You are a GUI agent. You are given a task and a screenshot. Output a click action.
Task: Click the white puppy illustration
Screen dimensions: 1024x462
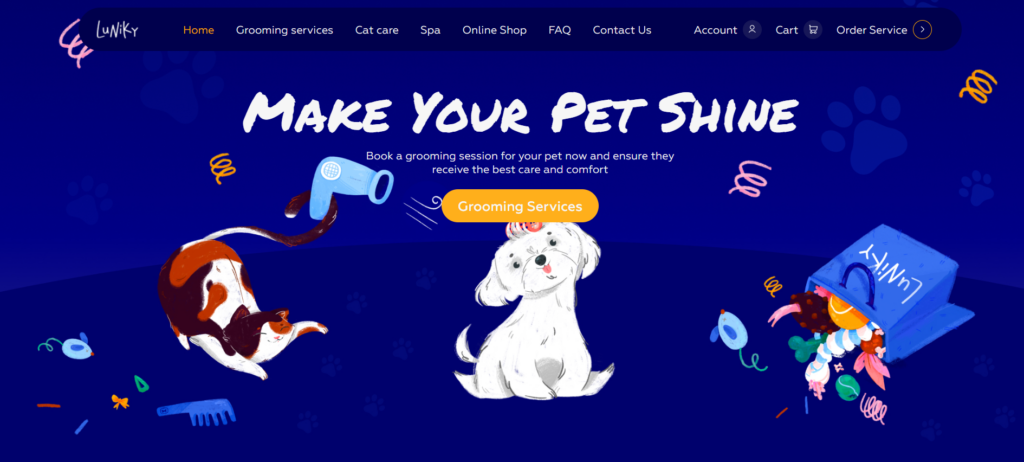532,310
